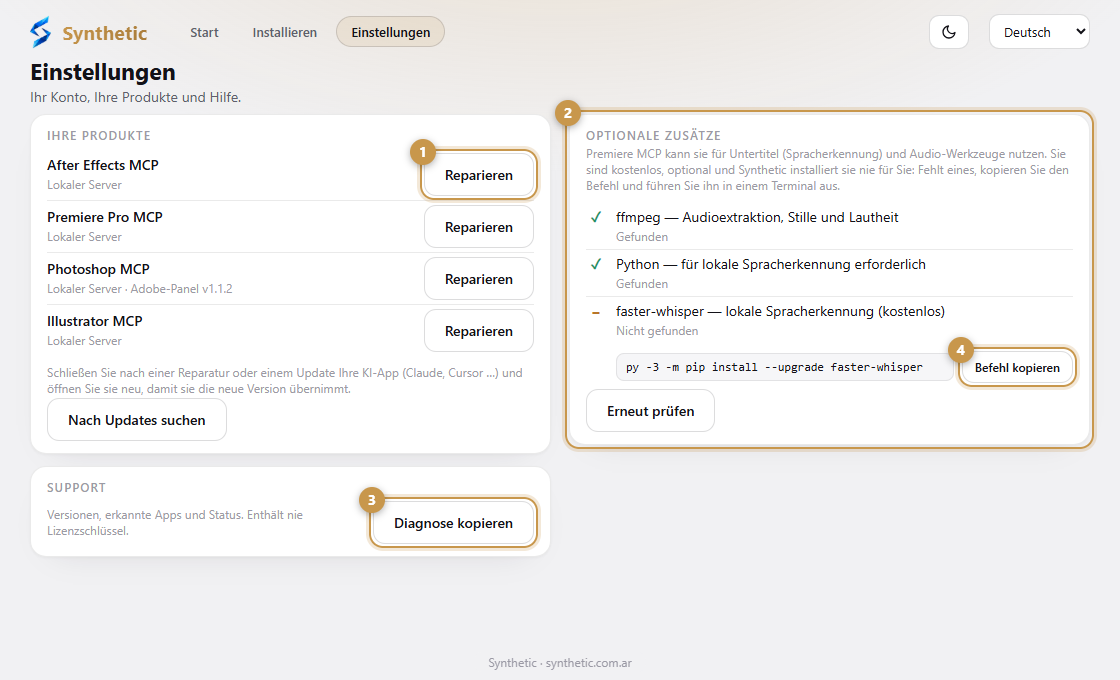
Task: Click Reparieren for Photoshop MCP
Action: [x=479, y=279]
